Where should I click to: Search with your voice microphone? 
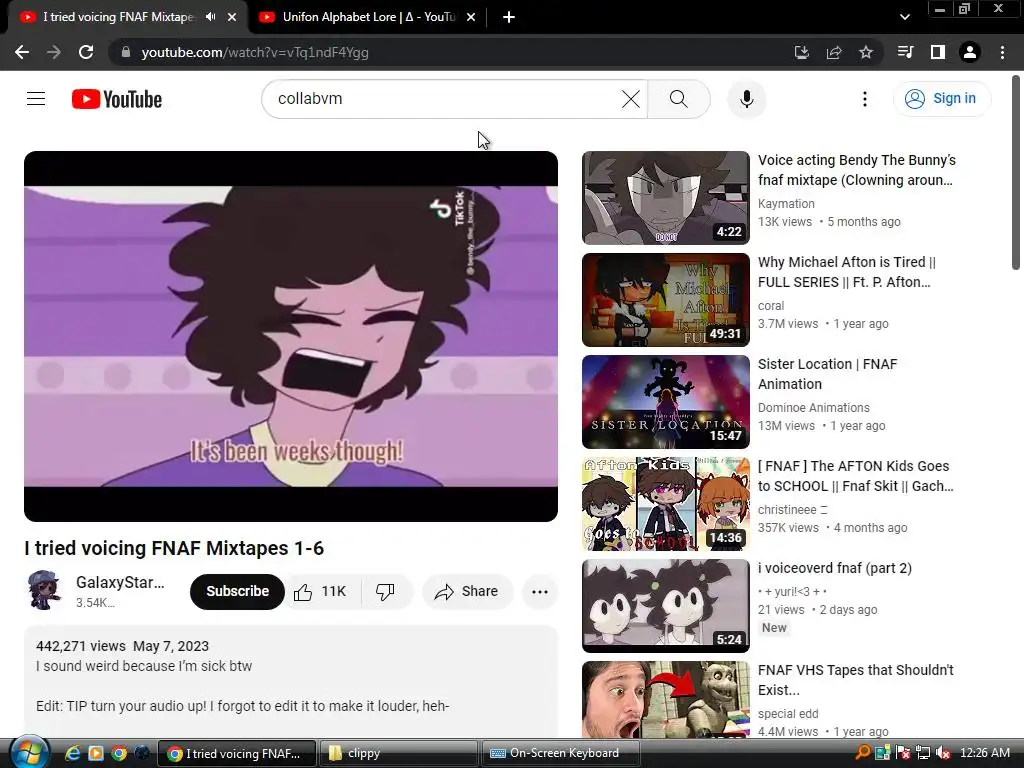[x=746, y=99]
